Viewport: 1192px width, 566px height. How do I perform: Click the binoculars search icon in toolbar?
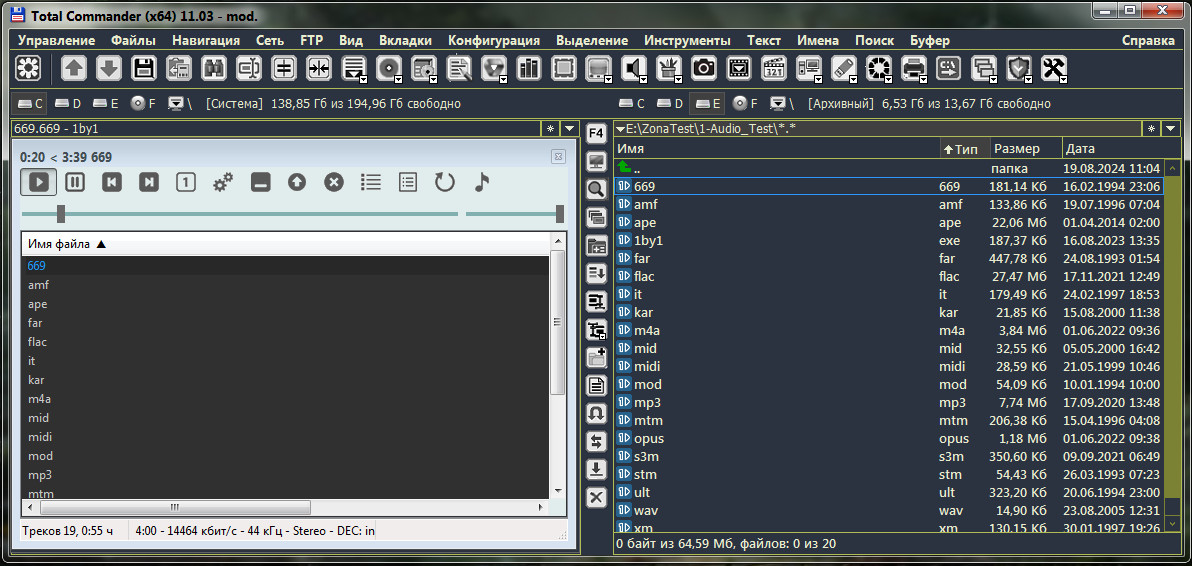(213, 68)
